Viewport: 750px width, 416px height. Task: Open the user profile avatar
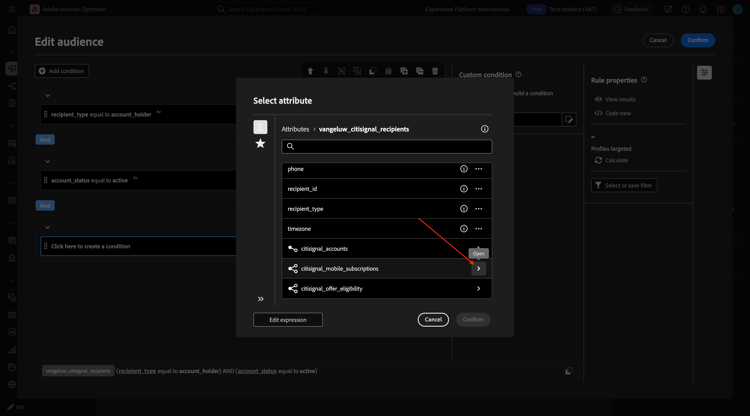pyautogui.click(x=738, y=9)
